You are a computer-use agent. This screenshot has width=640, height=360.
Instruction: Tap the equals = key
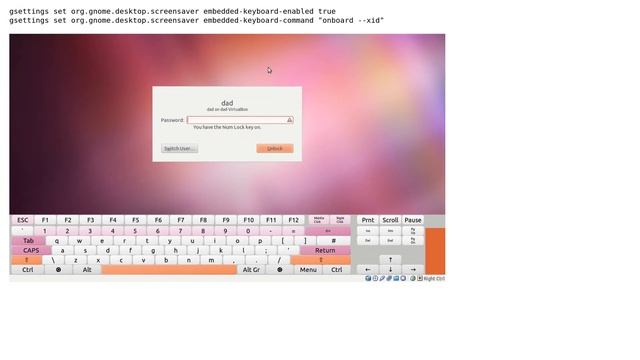(x=293, y=231)
